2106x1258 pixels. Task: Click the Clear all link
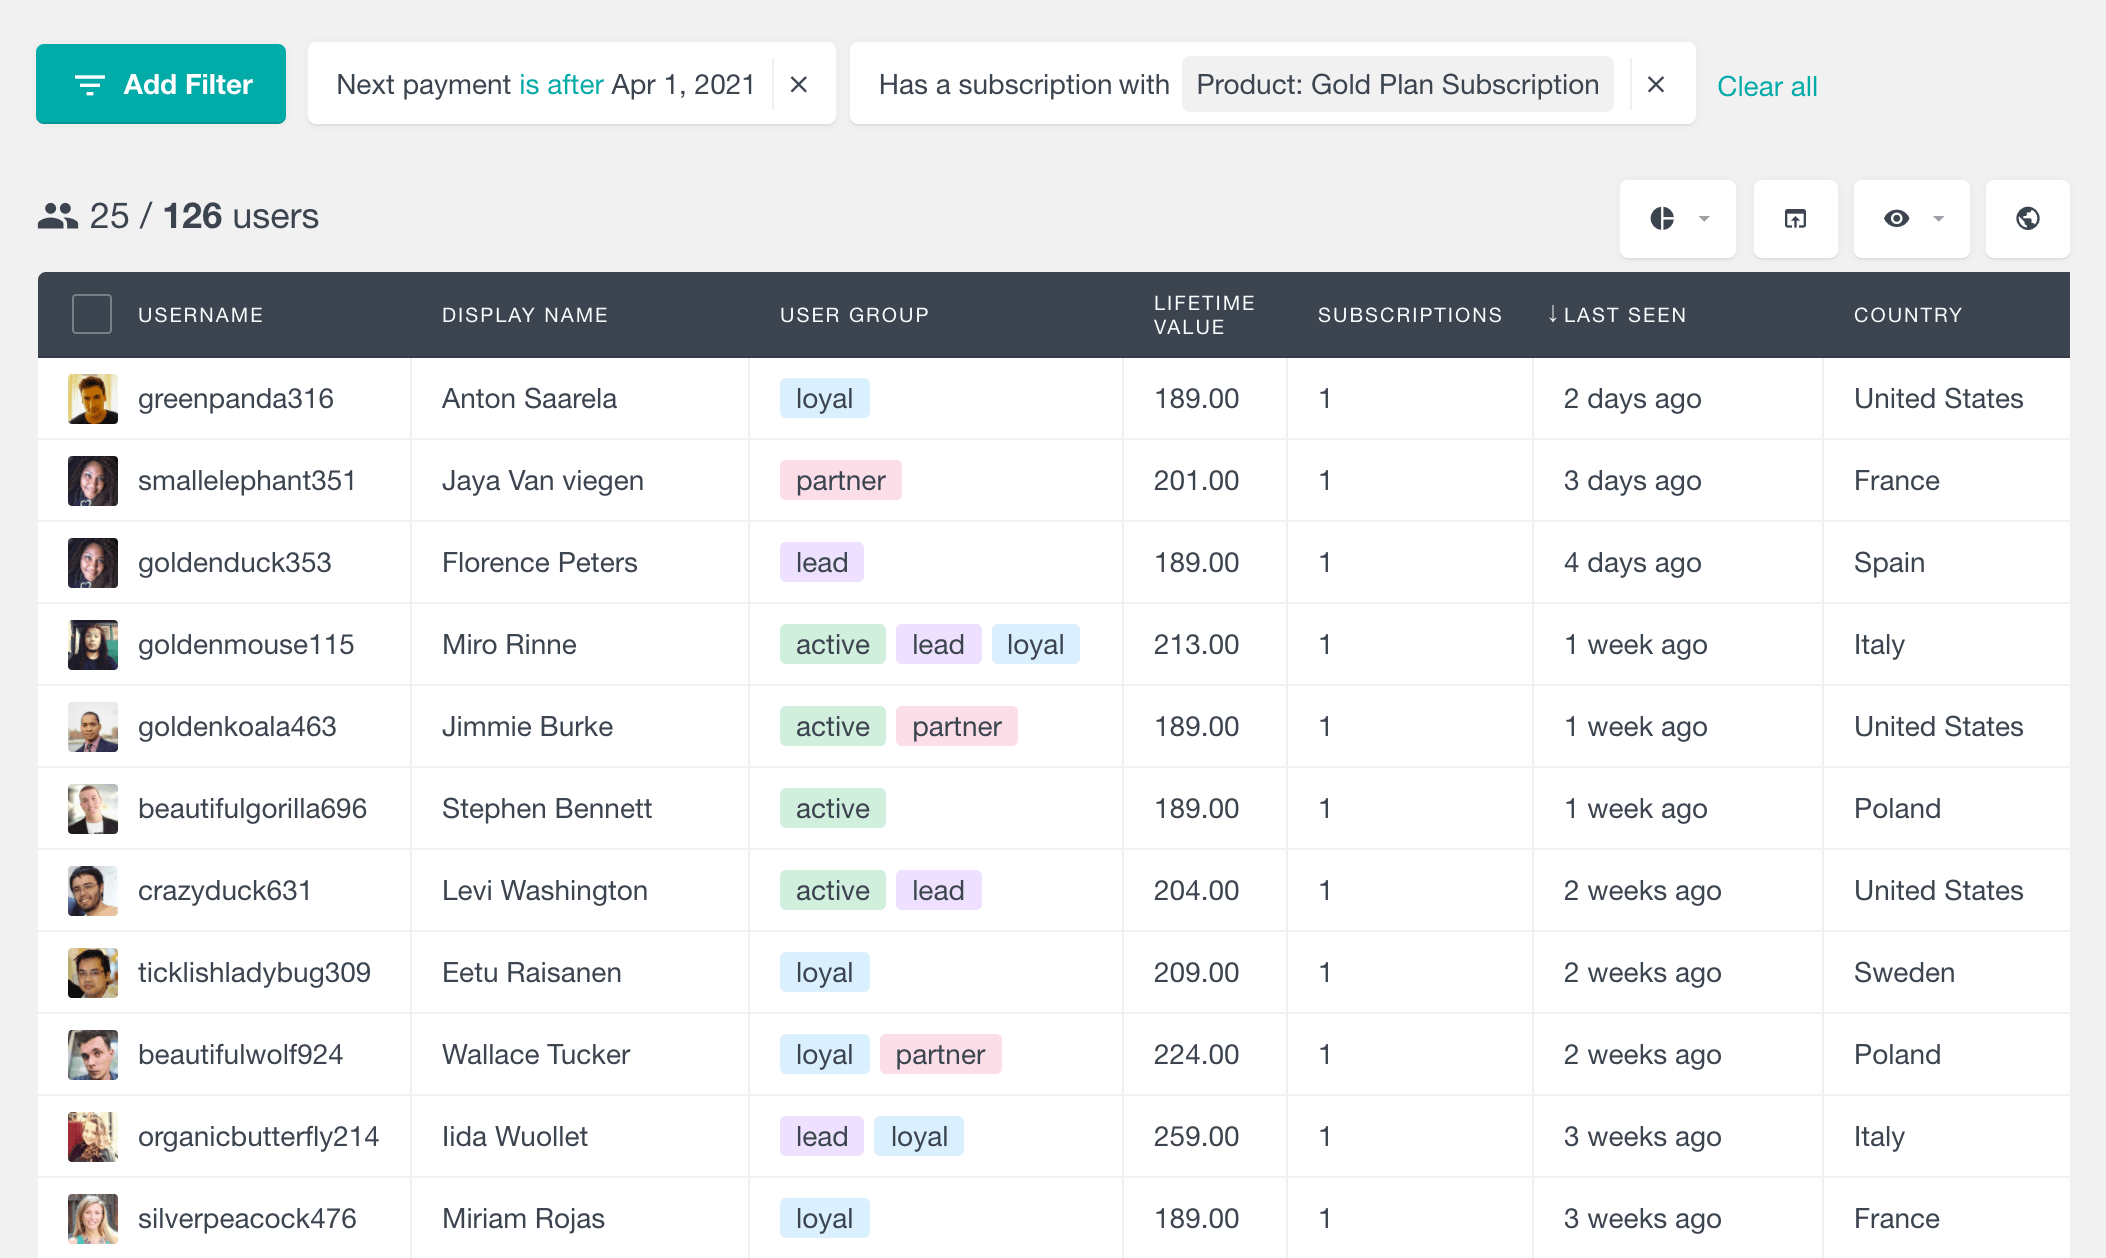click(1767, 86)
